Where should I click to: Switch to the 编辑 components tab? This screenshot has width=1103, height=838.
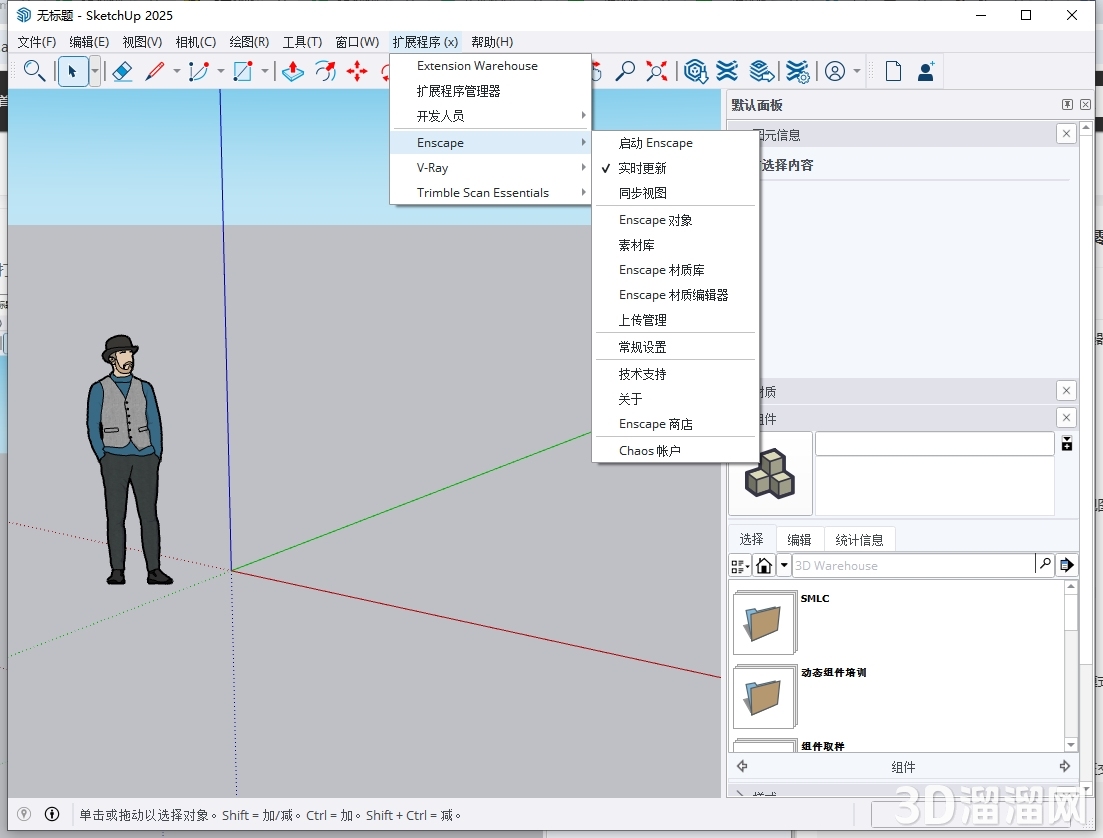799,540
